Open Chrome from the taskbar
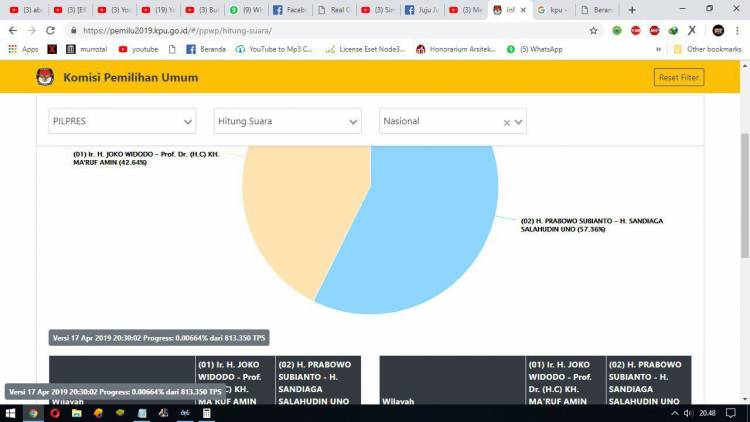The width and height of the screenshot is (750, 422). 33,413
